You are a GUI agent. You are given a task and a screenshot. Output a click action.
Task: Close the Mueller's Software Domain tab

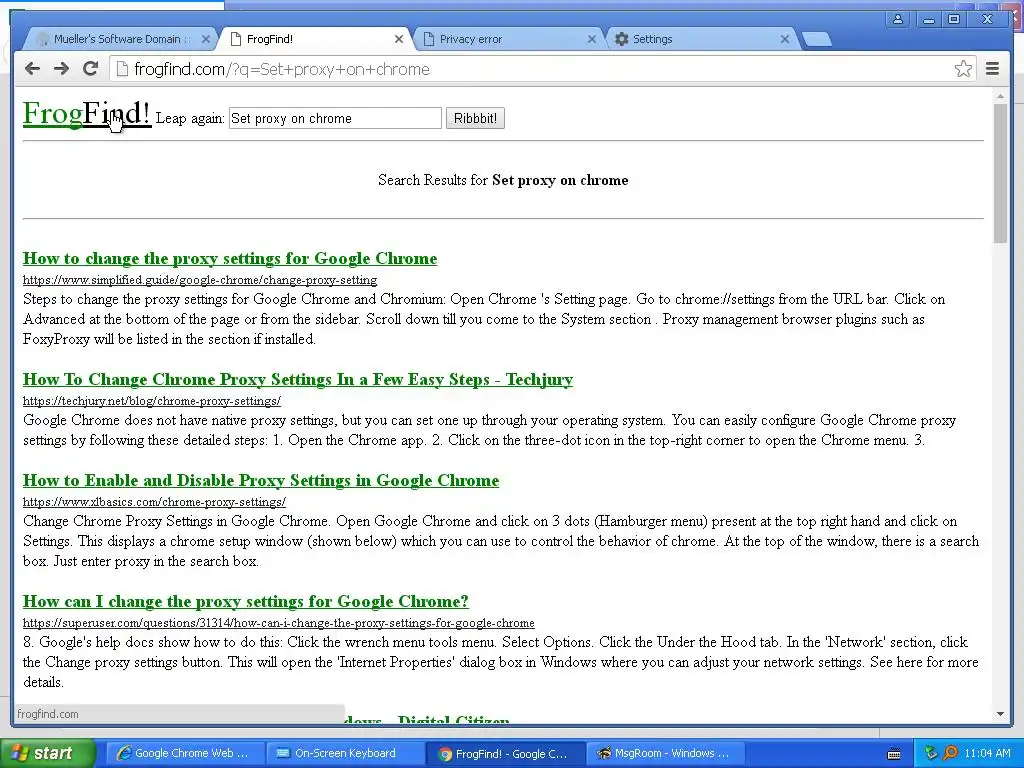pos(205,39)
